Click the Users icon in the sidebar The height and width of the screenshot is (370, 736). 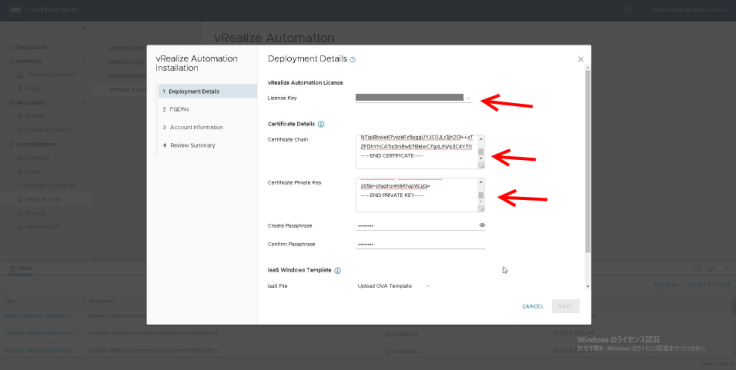tap(20, 172)
